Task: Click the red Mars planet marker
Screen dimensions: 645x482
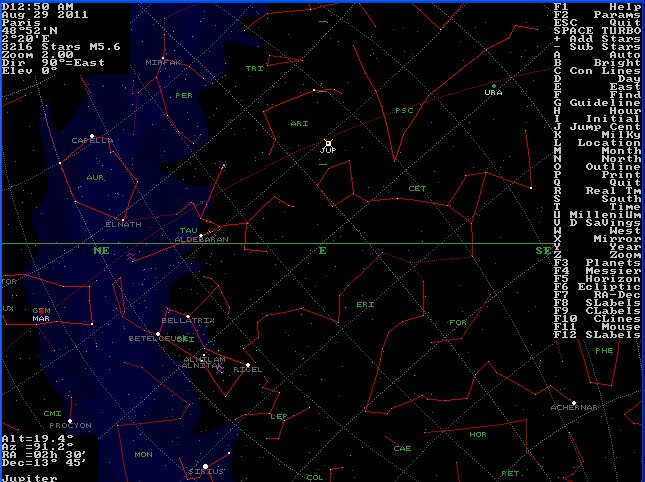Action: coord(41,312)
